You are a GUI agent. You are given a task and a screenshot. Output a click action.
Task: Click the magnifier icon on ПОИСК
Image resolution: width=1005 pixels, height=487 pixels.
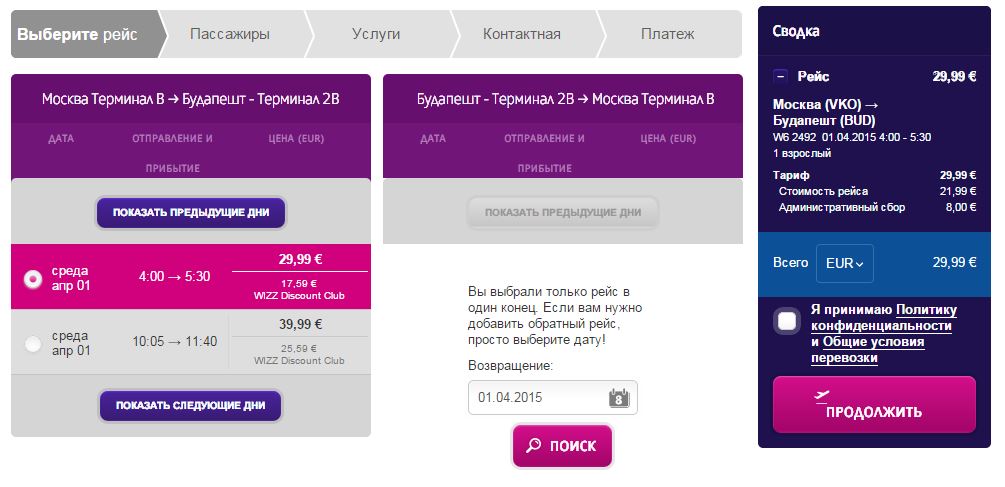coord(533,445)
